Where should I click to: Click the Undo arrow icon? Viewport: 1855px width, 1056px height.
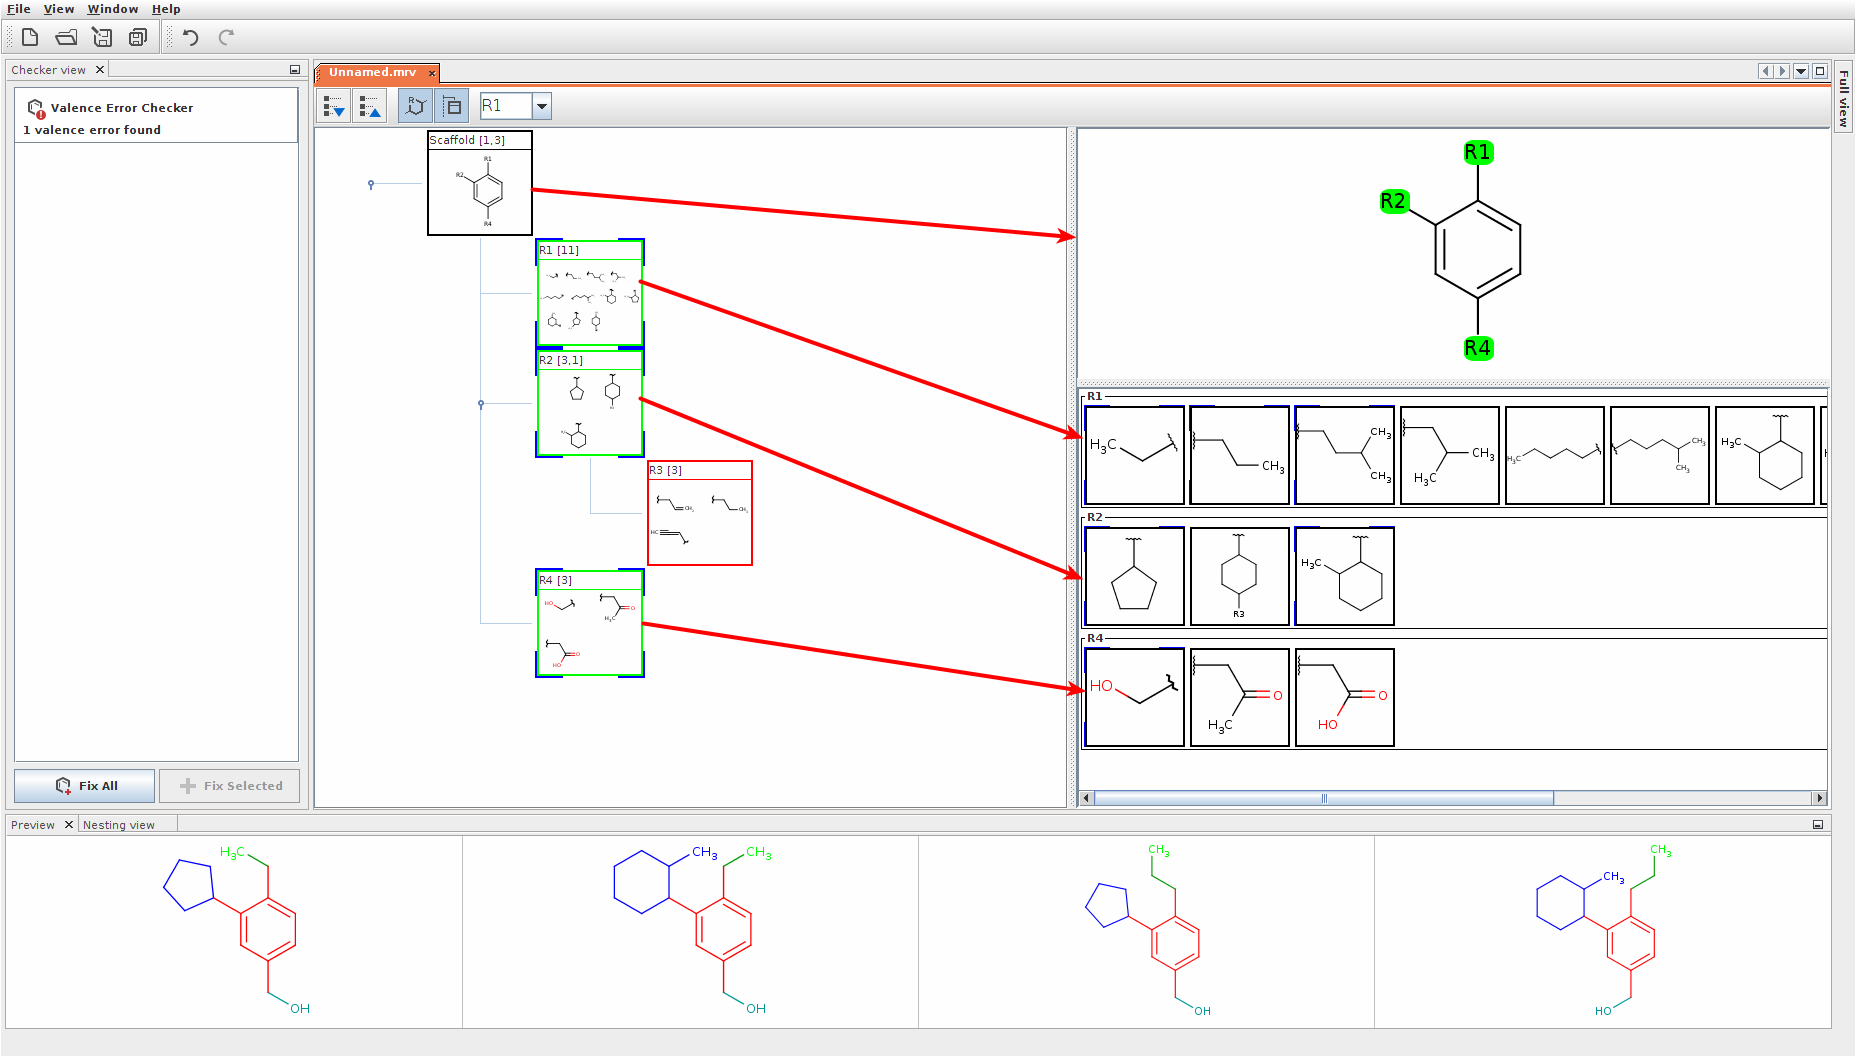tap(190, 38)
